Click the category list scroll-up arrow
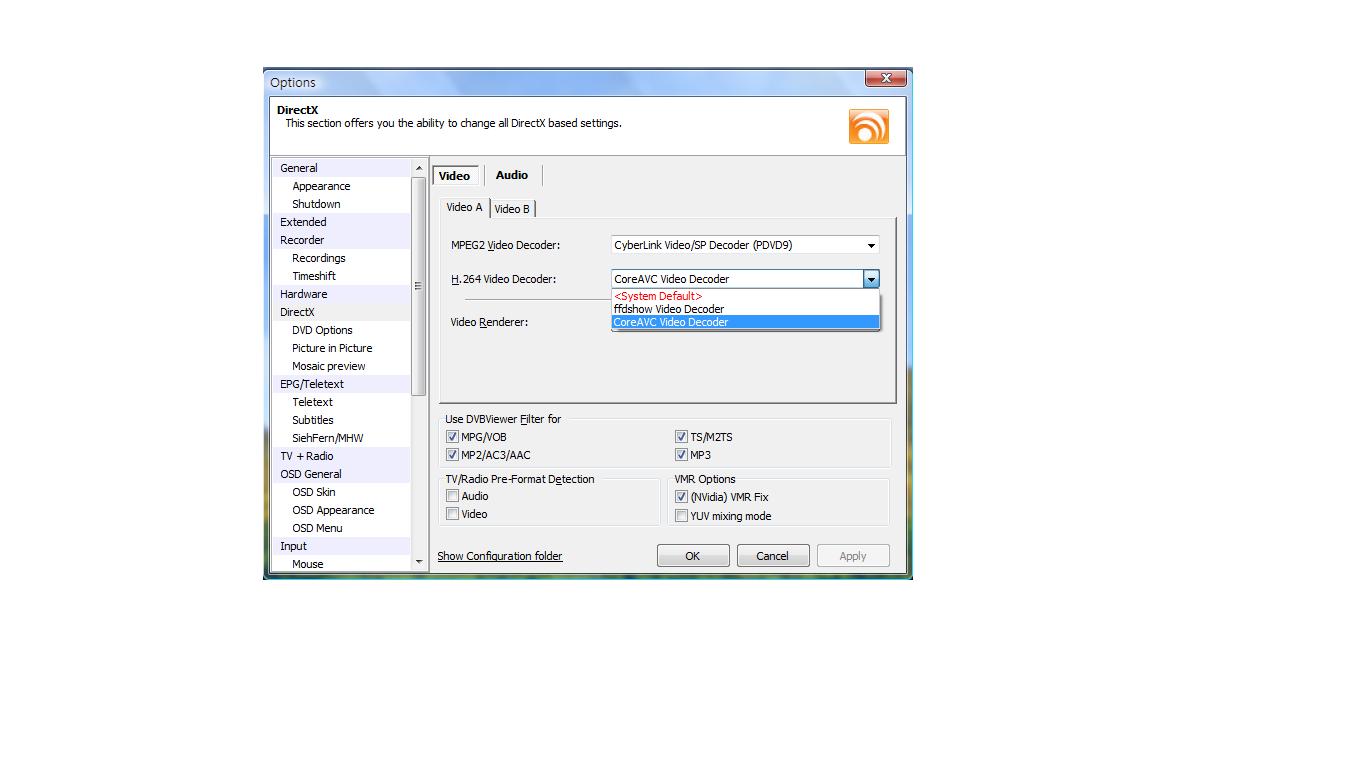Viewport: 1366px width, 768px height. pyautogui.click(x=419, y=168)
